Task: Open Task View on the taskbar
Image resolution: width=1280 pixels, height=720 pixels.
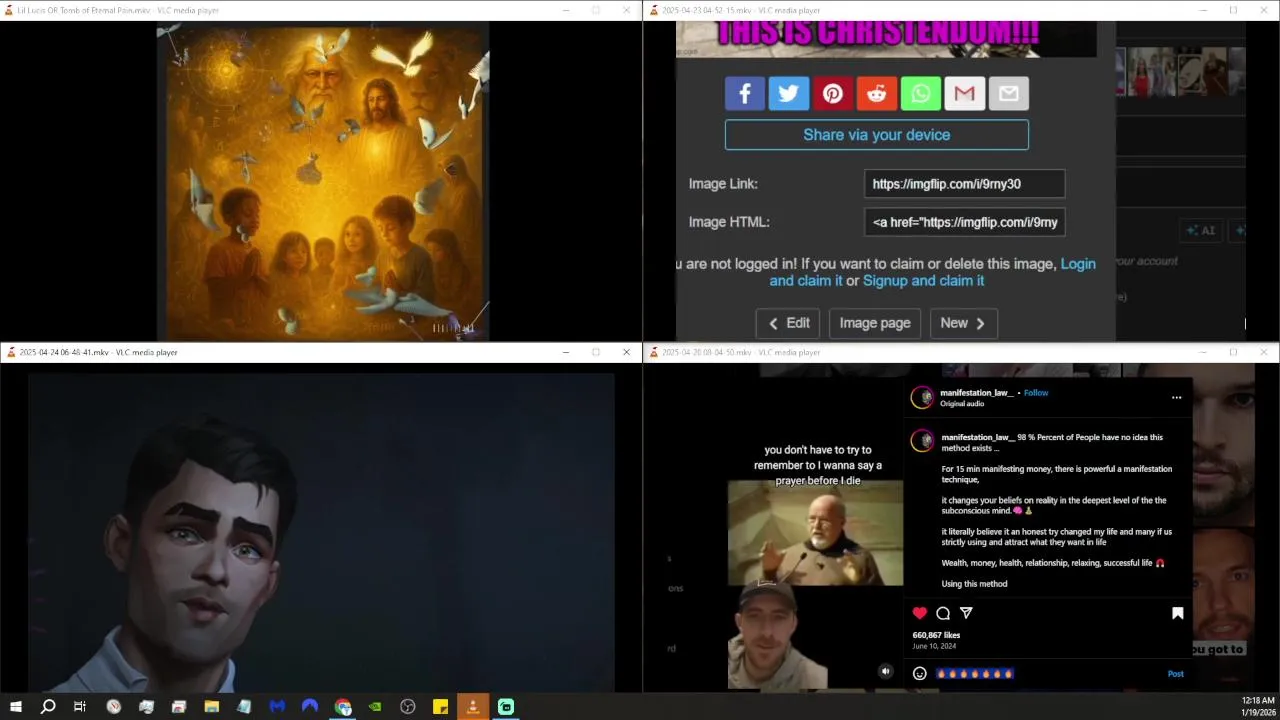Action: [80, 707]
